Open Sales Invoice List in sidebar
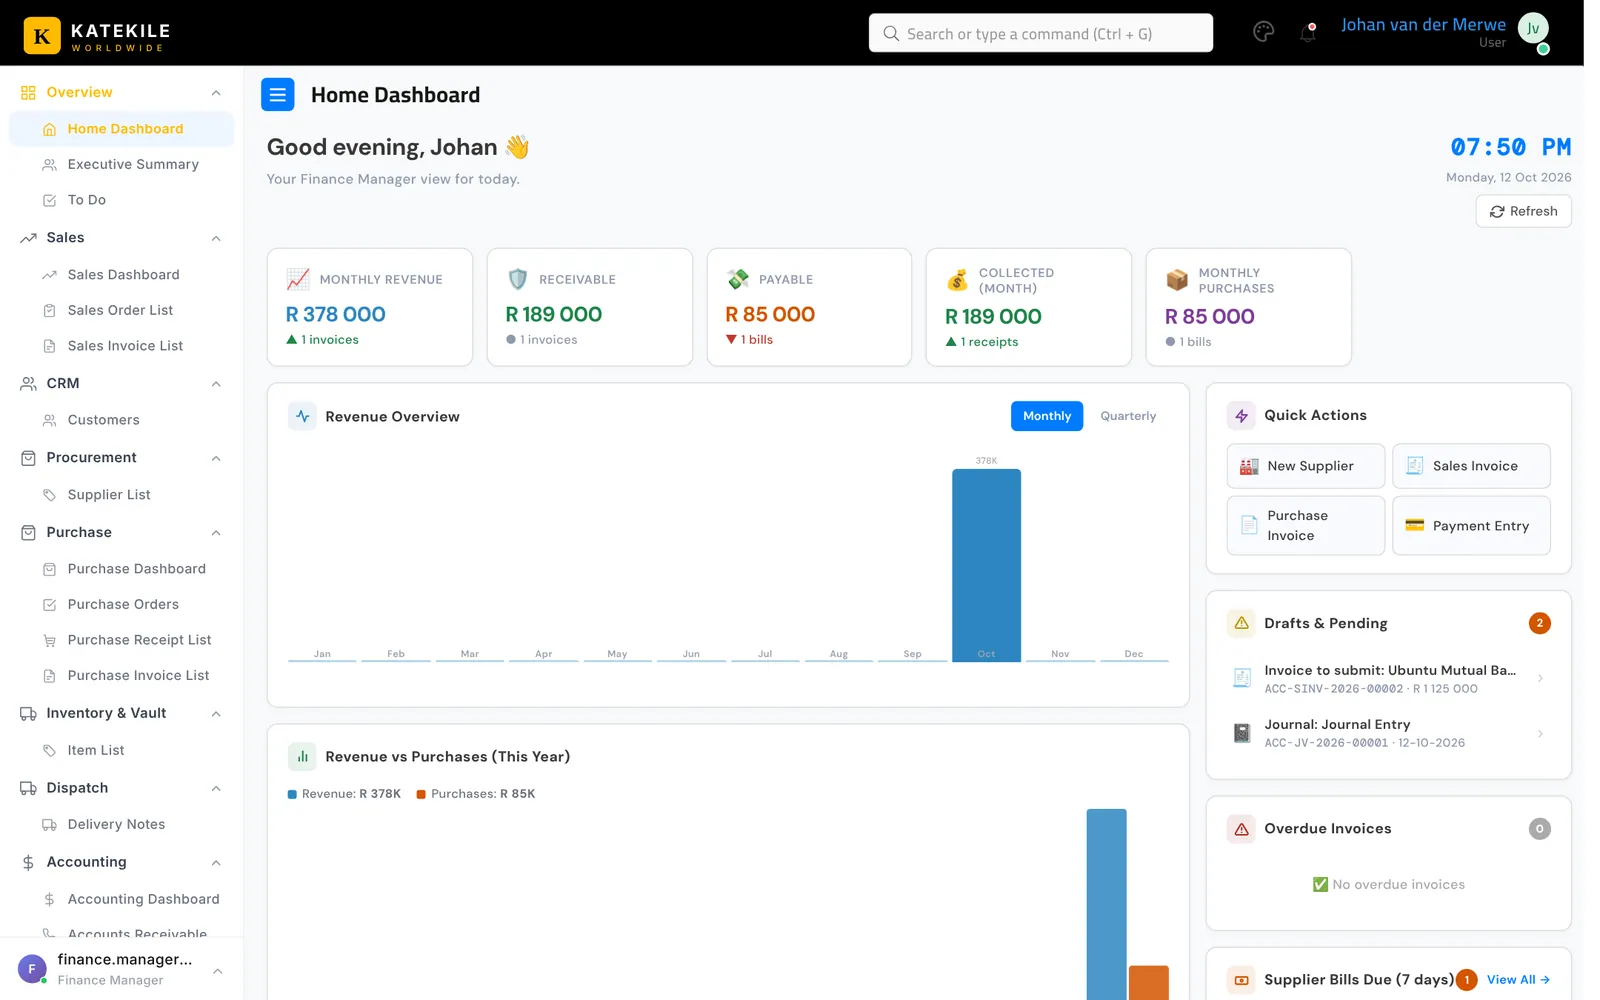The height and width of the screenshot is (1000, 1600). pos(121,346)
